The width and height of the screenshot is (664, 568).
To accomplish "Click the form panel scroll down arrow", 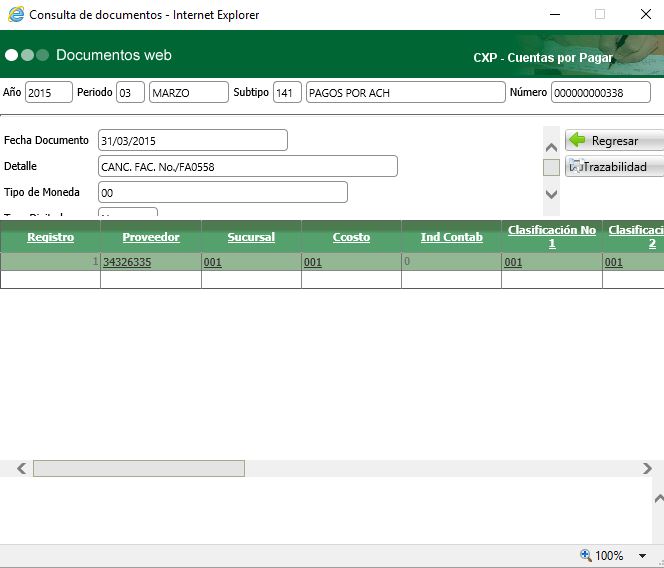I will tap(551, 194).
